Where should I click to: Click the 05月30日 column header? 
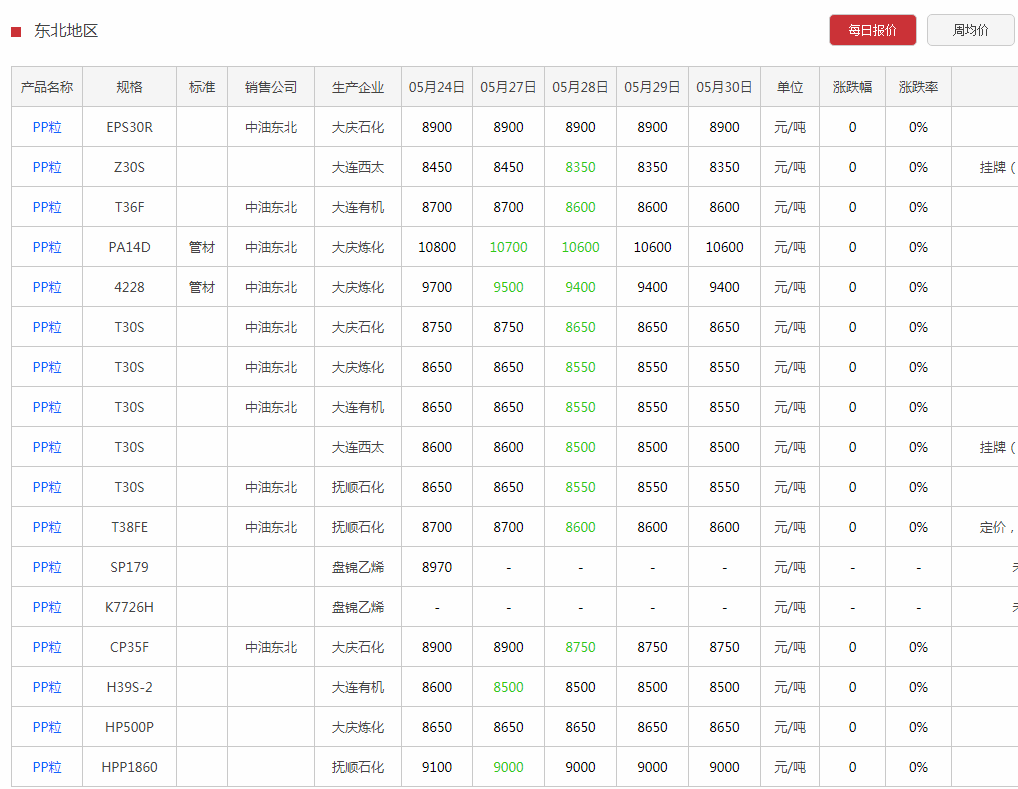pos(725,87)
